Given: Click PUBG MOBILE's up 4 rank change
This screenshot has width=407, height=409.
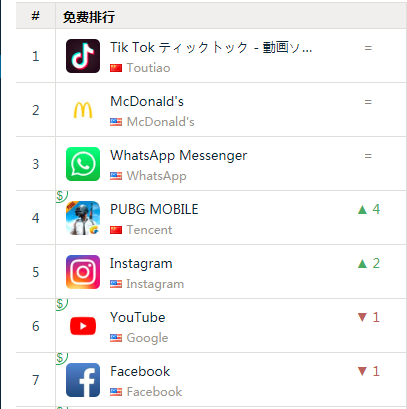Looking at the screenshot, I should 369,209.
